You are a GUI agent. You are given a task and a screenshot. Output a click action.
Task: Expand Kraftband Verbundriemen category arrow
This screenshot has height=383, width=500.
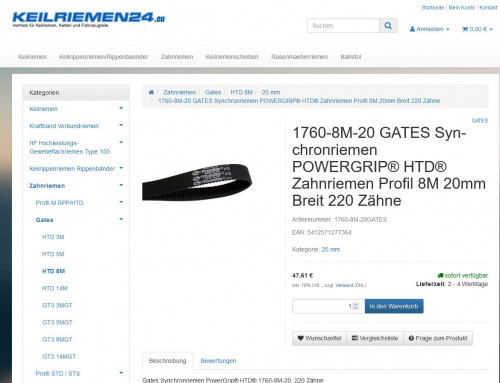(x=121, y=125)
